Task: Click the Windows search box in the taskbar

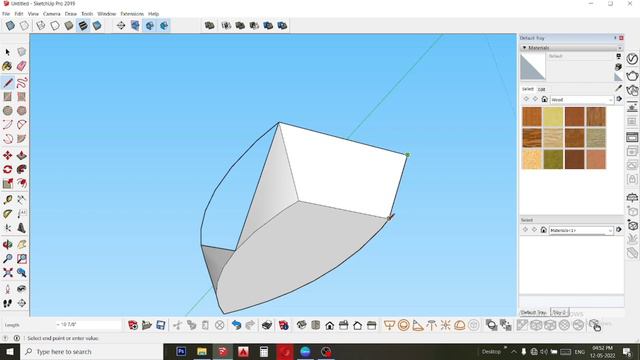Action: 91,351
